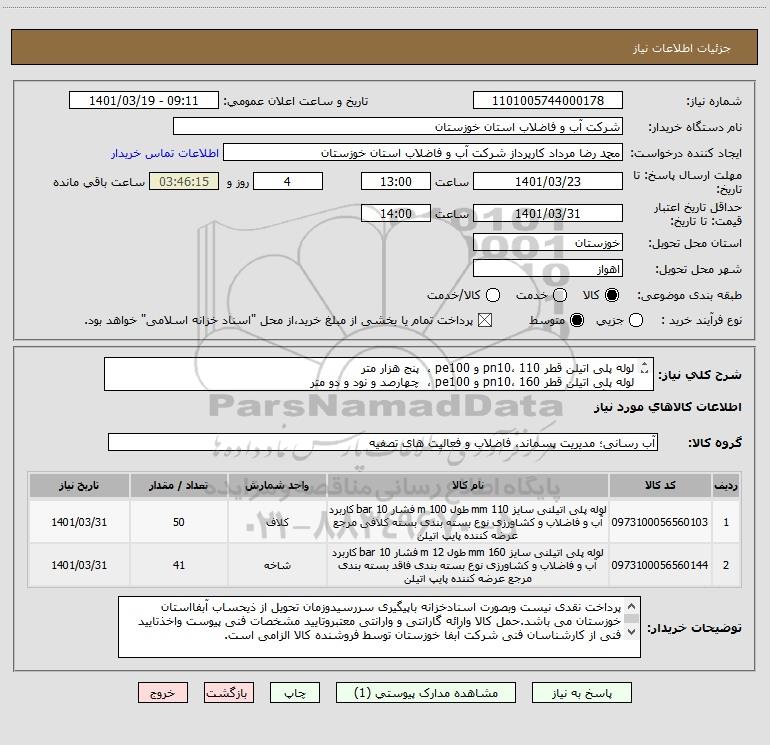Toggle the Islamic treasury payment checkbox
The image size is (770, 745).
pos(485,321)
